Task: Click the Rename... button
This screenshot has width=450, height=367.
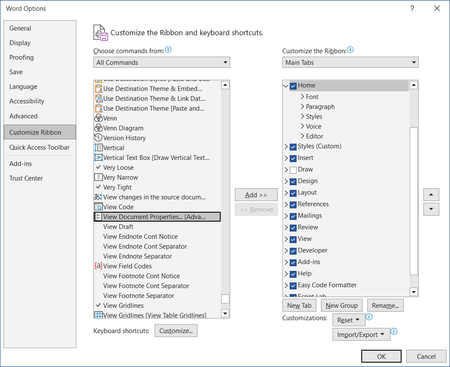Action: pos(385,305)
